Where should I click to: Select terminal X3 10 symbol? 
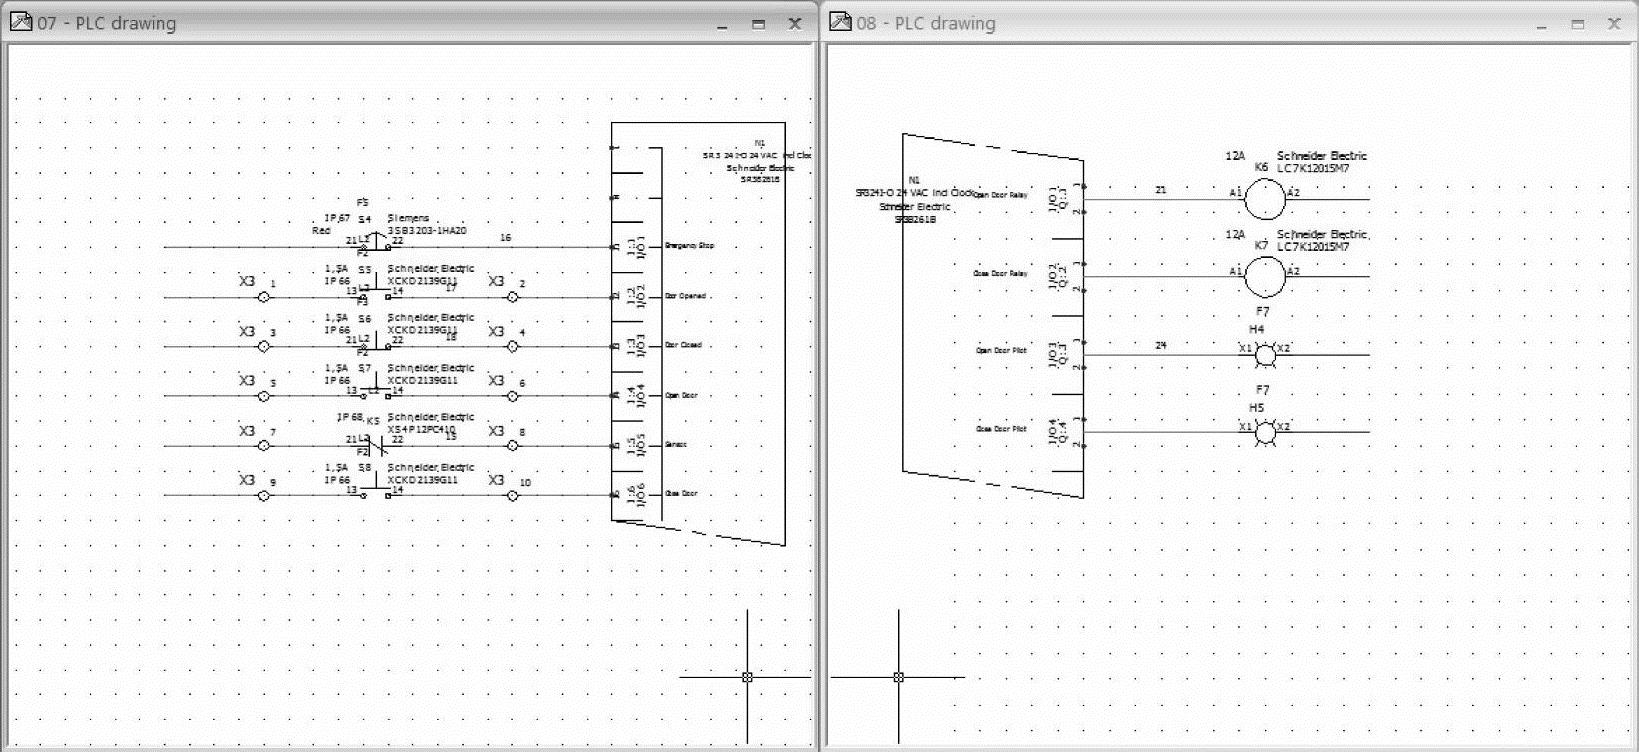pos(513,495)
